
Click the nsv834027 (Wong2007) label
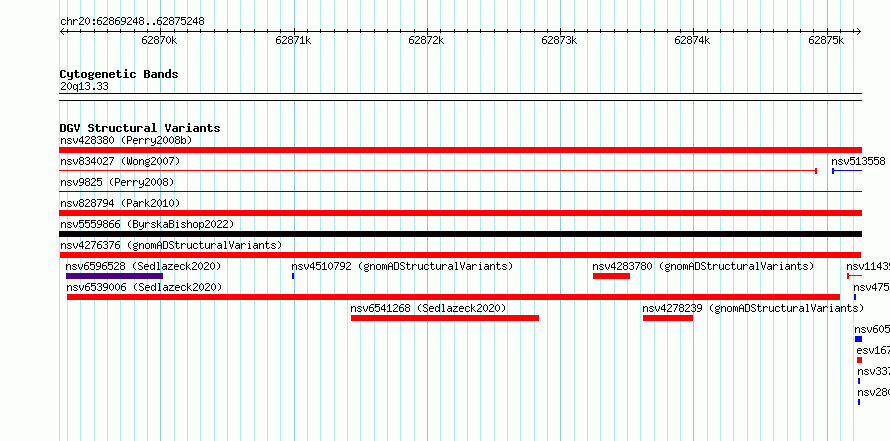point(120,161)
